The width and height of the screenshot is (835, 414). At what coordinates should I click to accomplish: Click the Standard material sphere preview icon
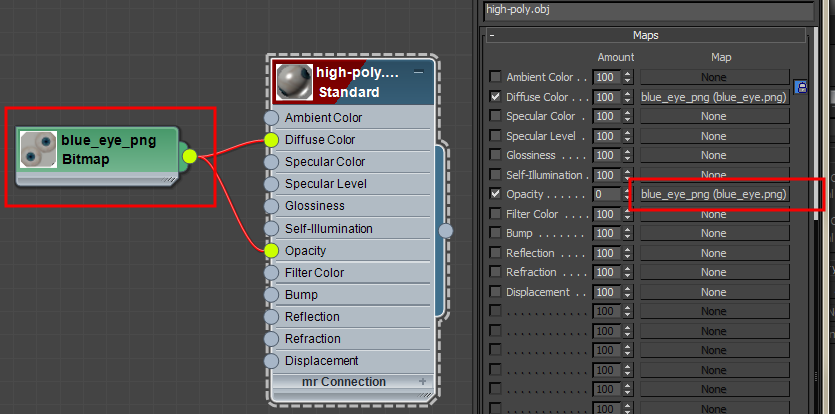[x=293, y=82]
